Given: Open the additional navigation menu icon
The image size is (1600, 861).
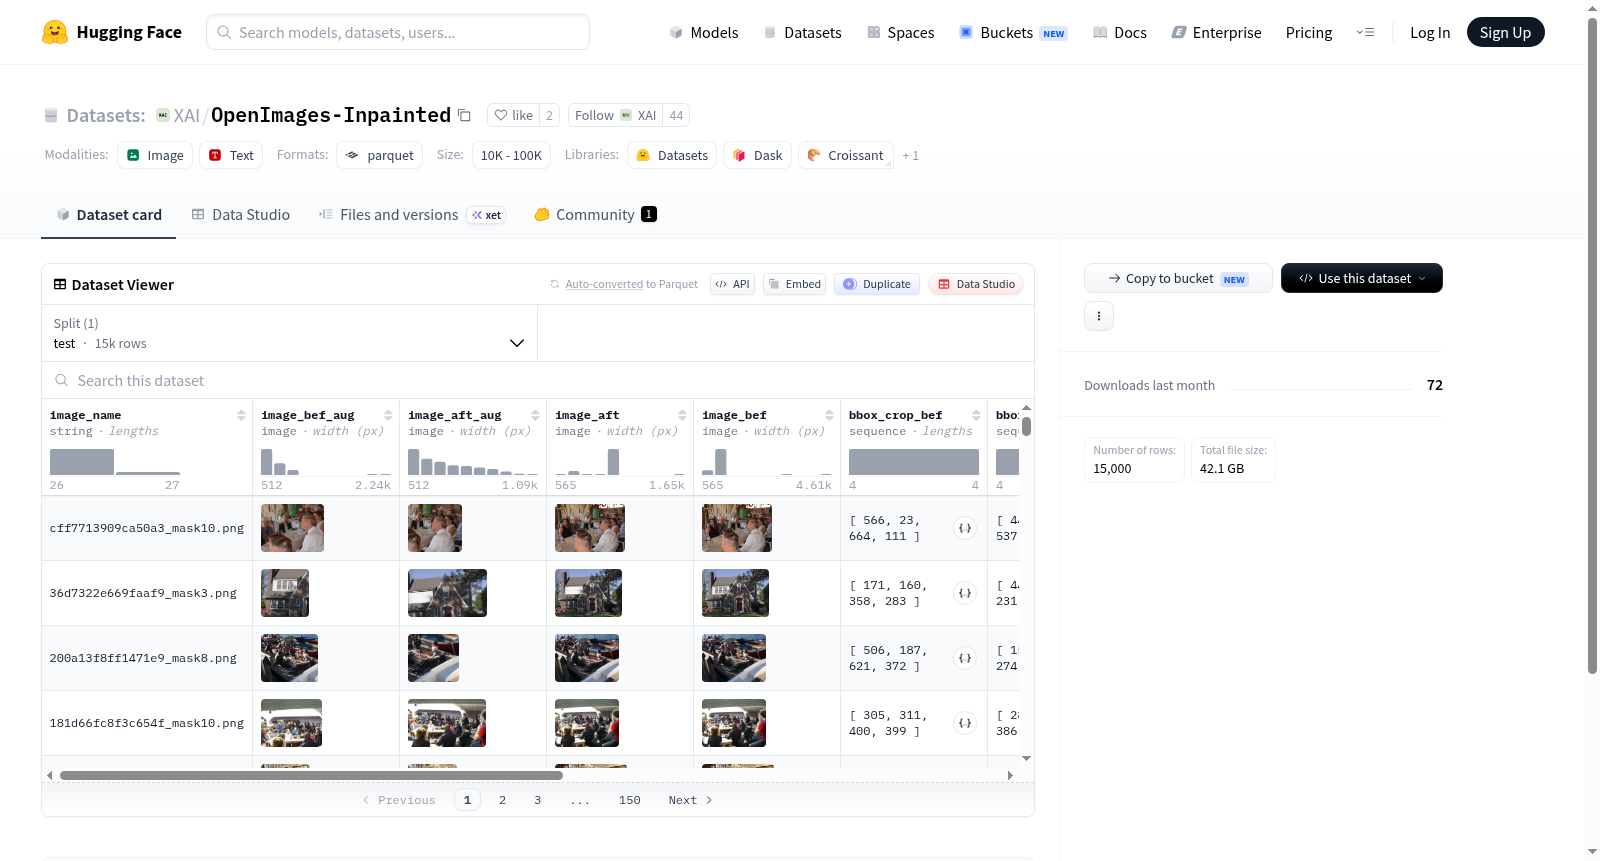Looking at the screenshot, I should (1365, 33).
